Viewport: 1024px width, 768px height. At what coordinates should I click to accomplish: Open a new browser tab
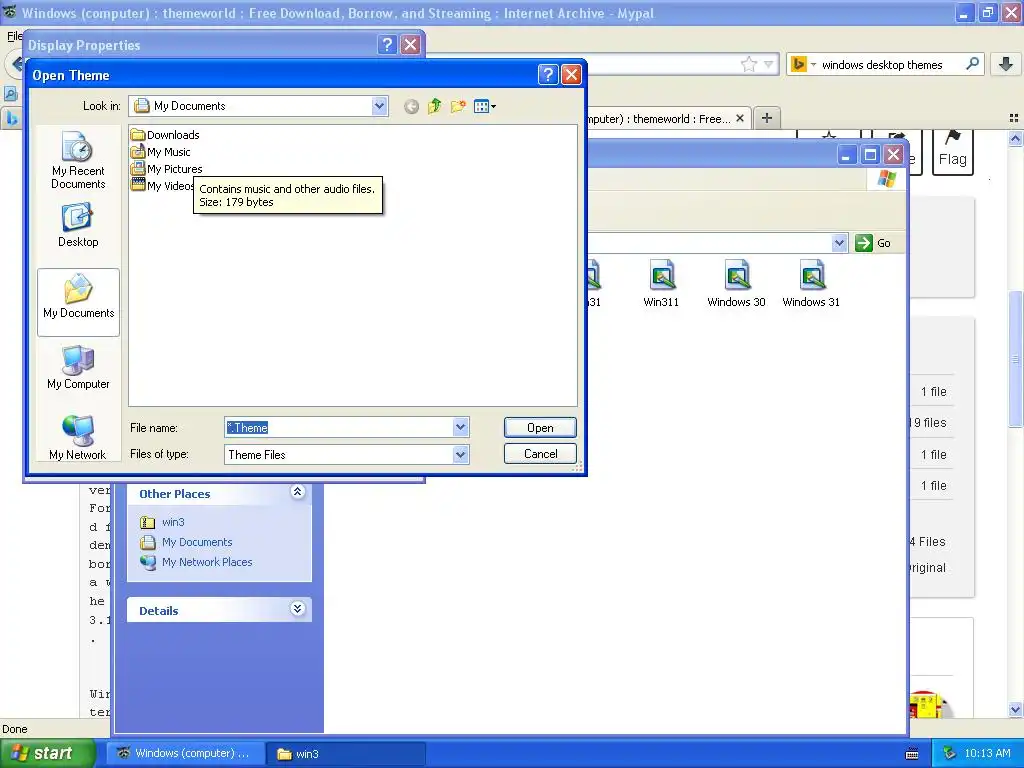pos(767,118)
